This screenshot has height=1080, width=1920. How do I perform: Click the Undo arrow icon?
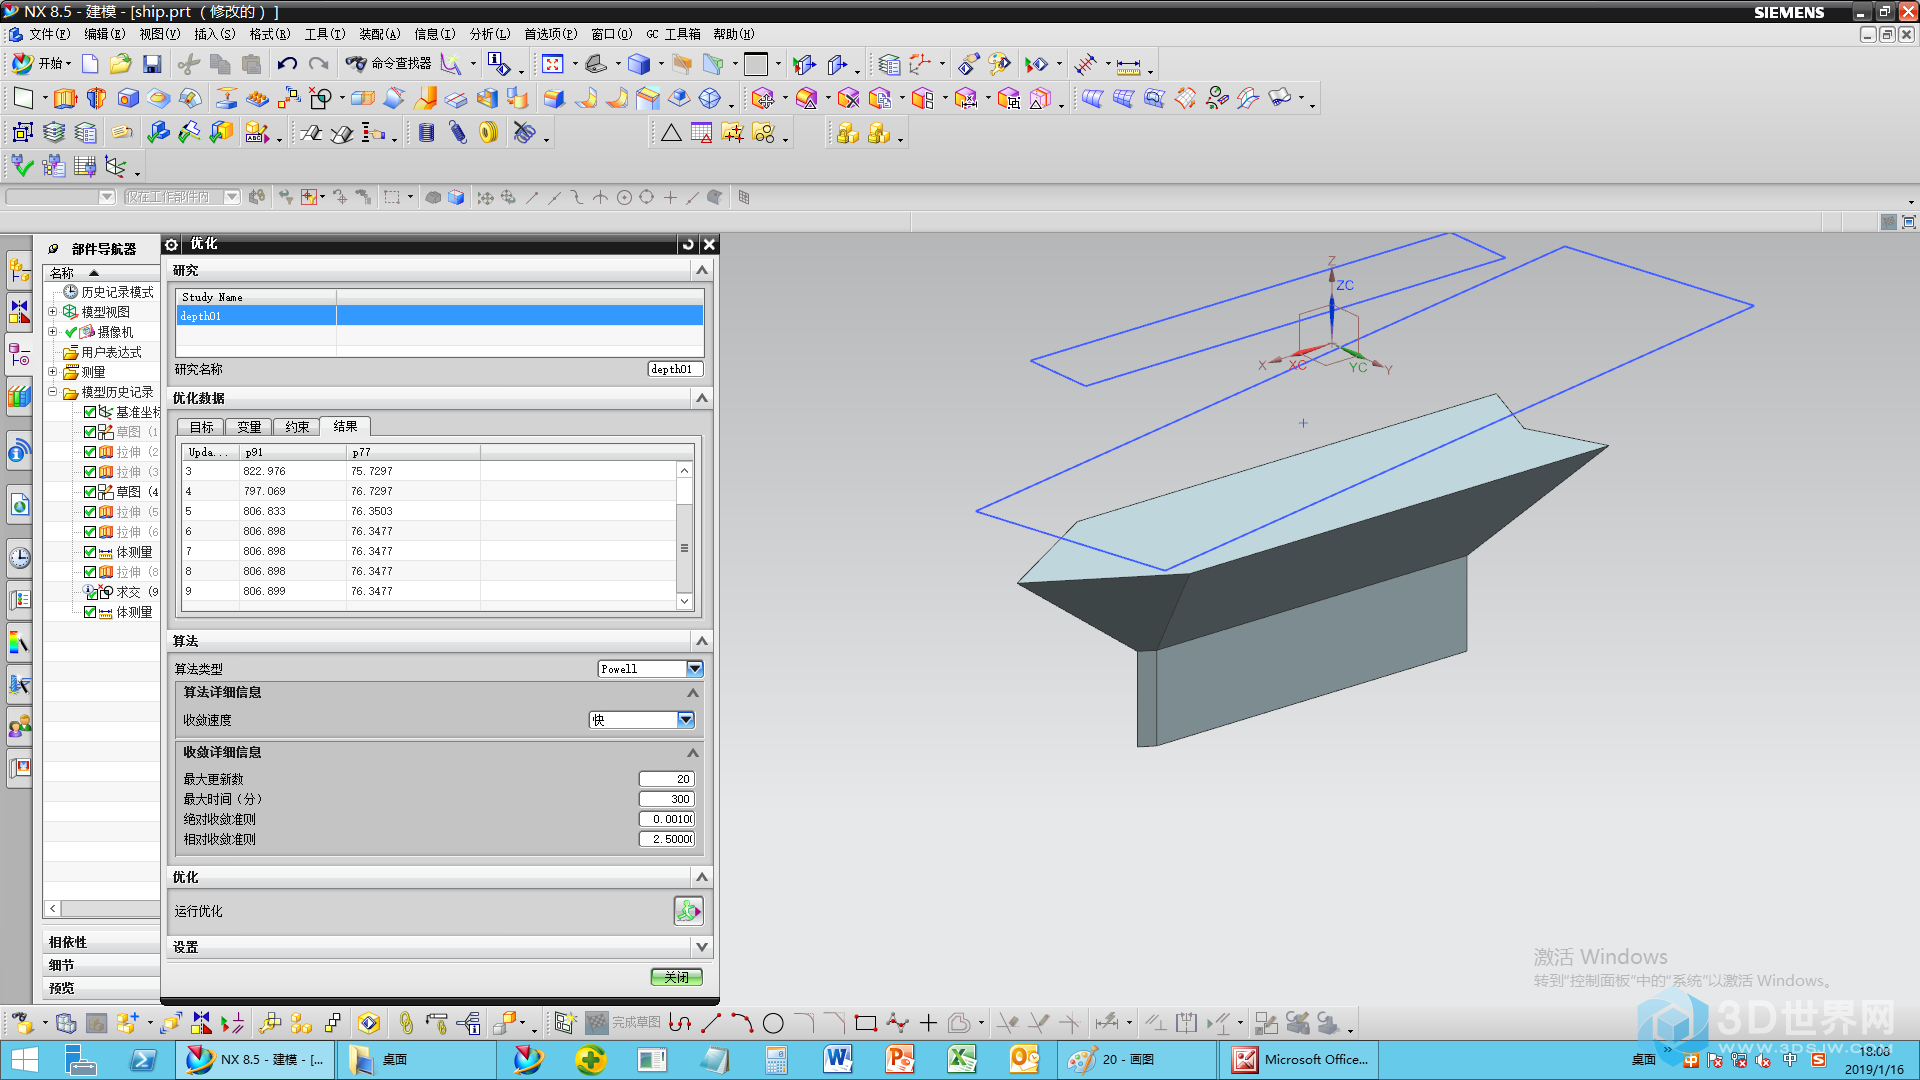(287, 65)
